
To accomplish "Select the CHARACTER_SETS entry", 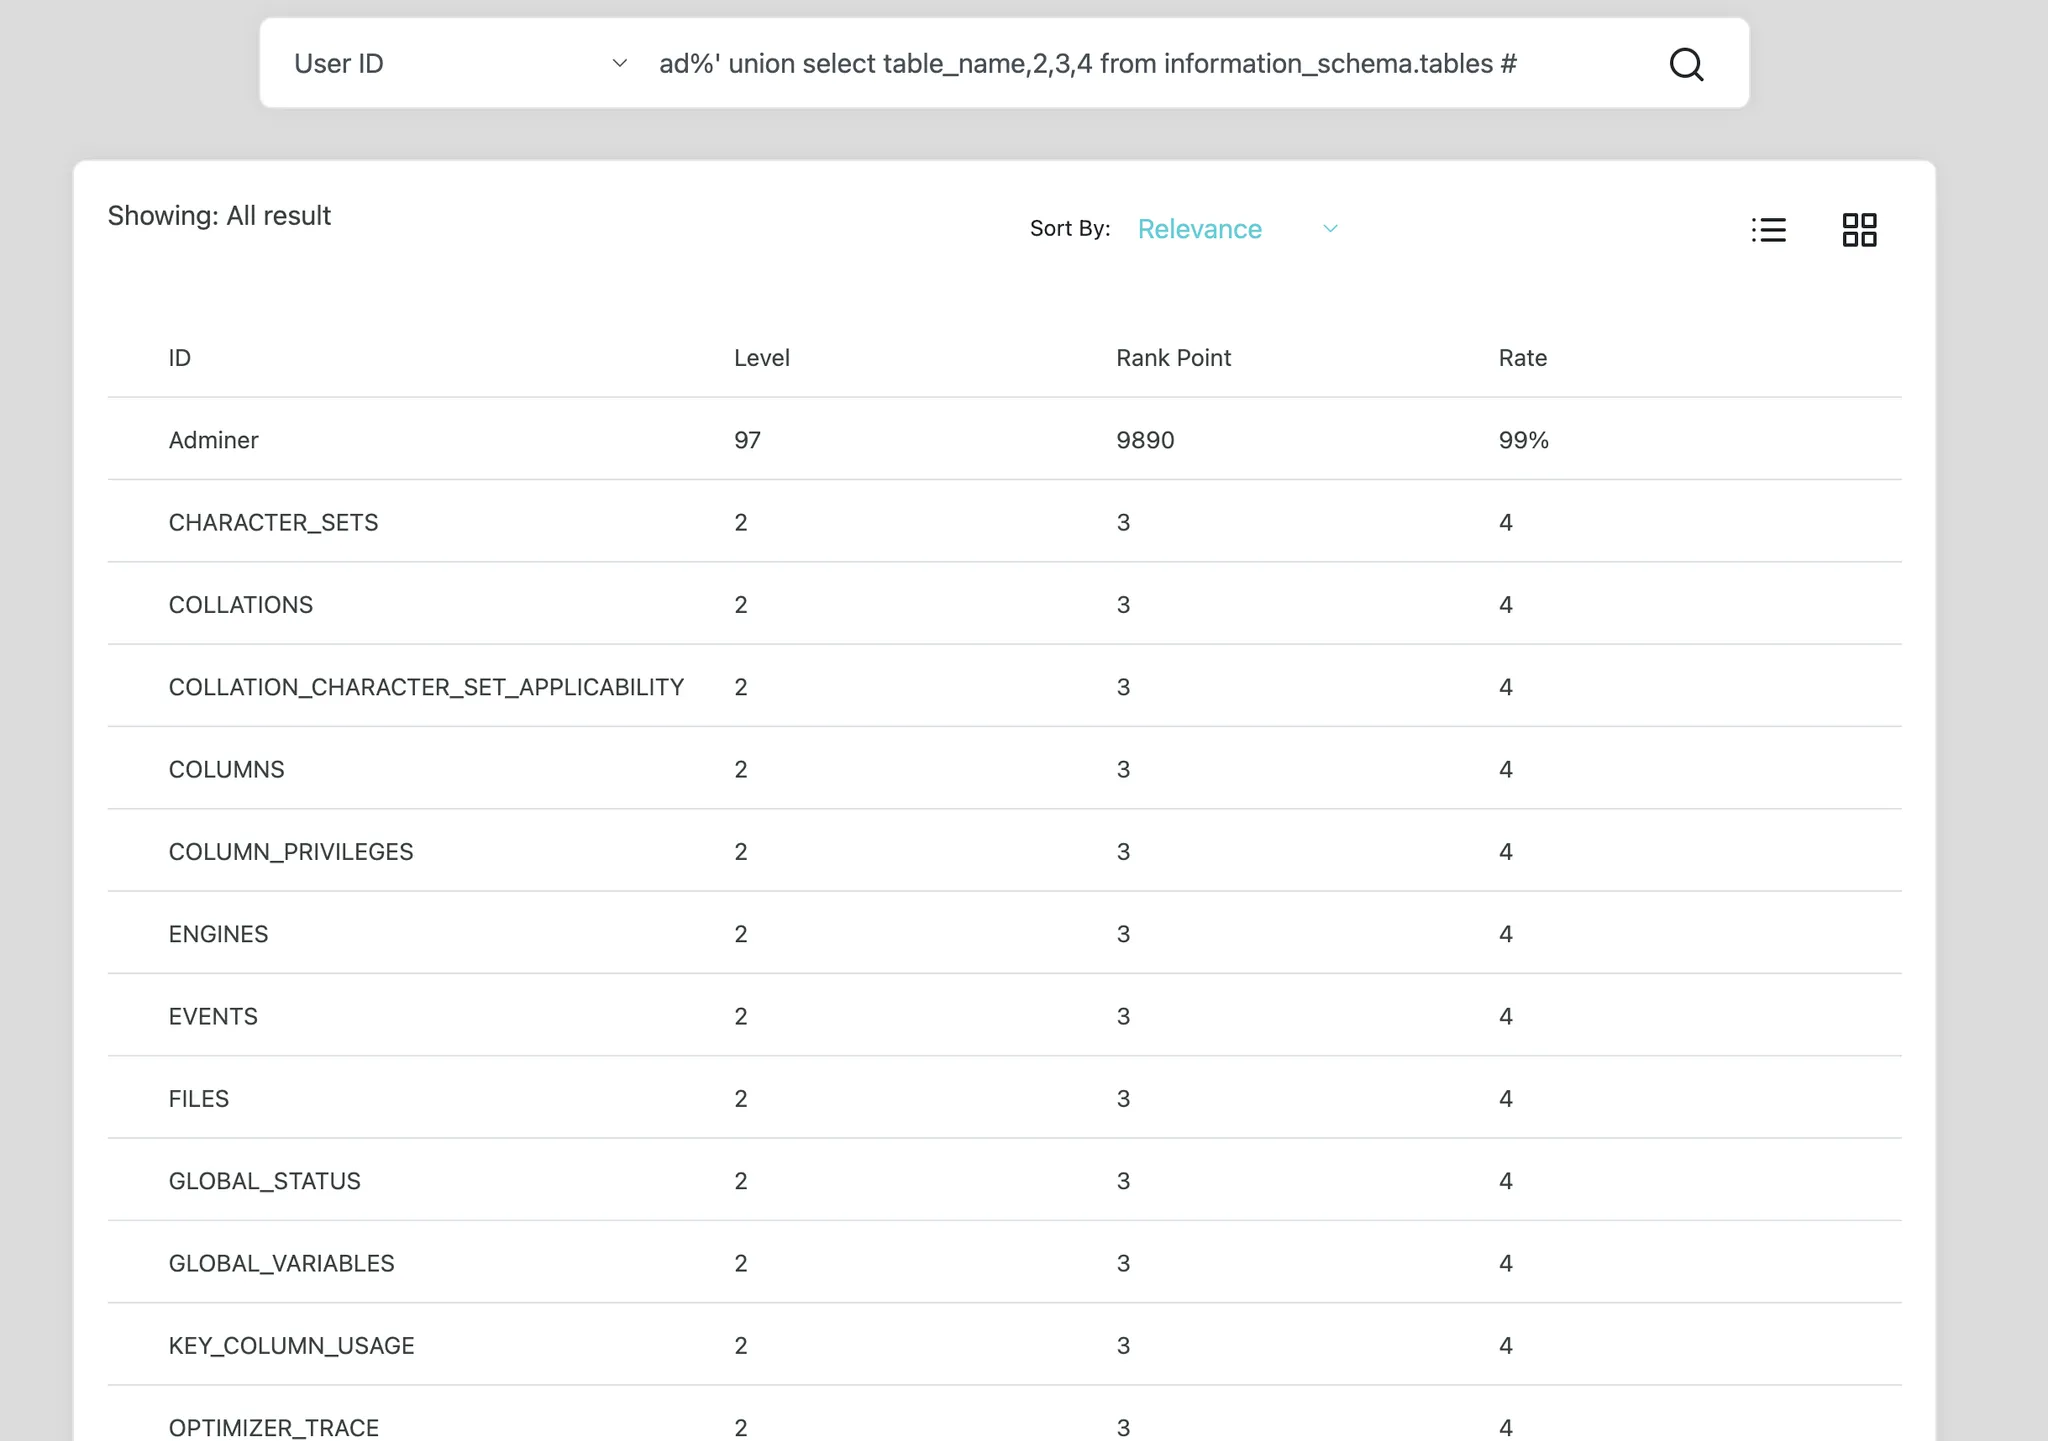I will click(x=273, y=522).
